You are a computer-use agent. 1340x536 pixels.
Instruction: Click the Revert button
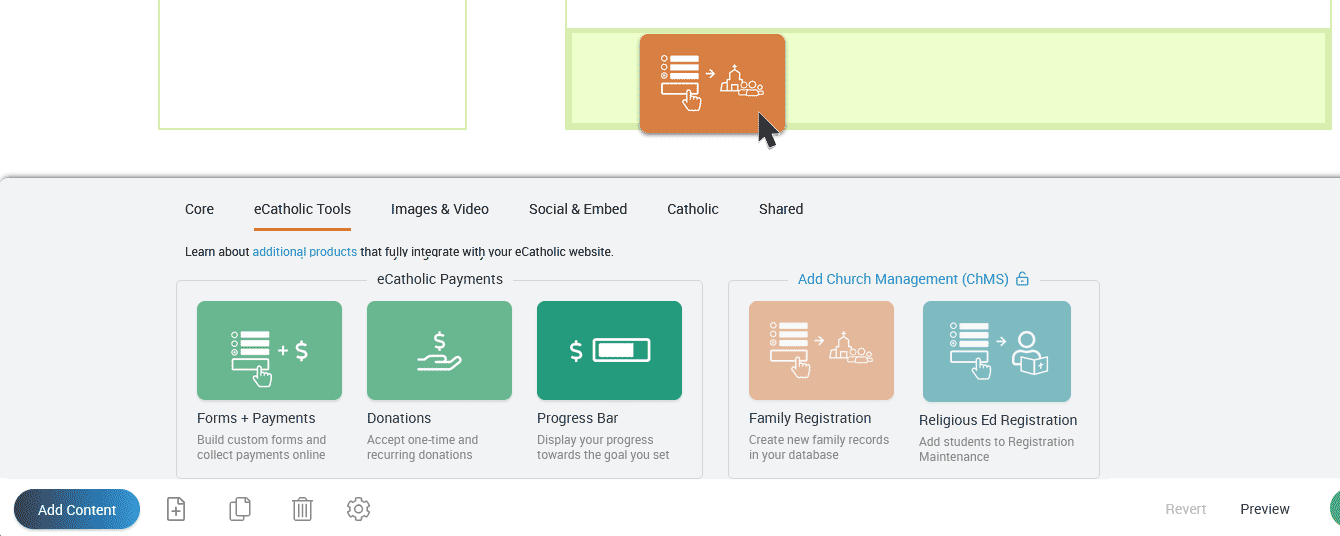tap(1186, 509)
